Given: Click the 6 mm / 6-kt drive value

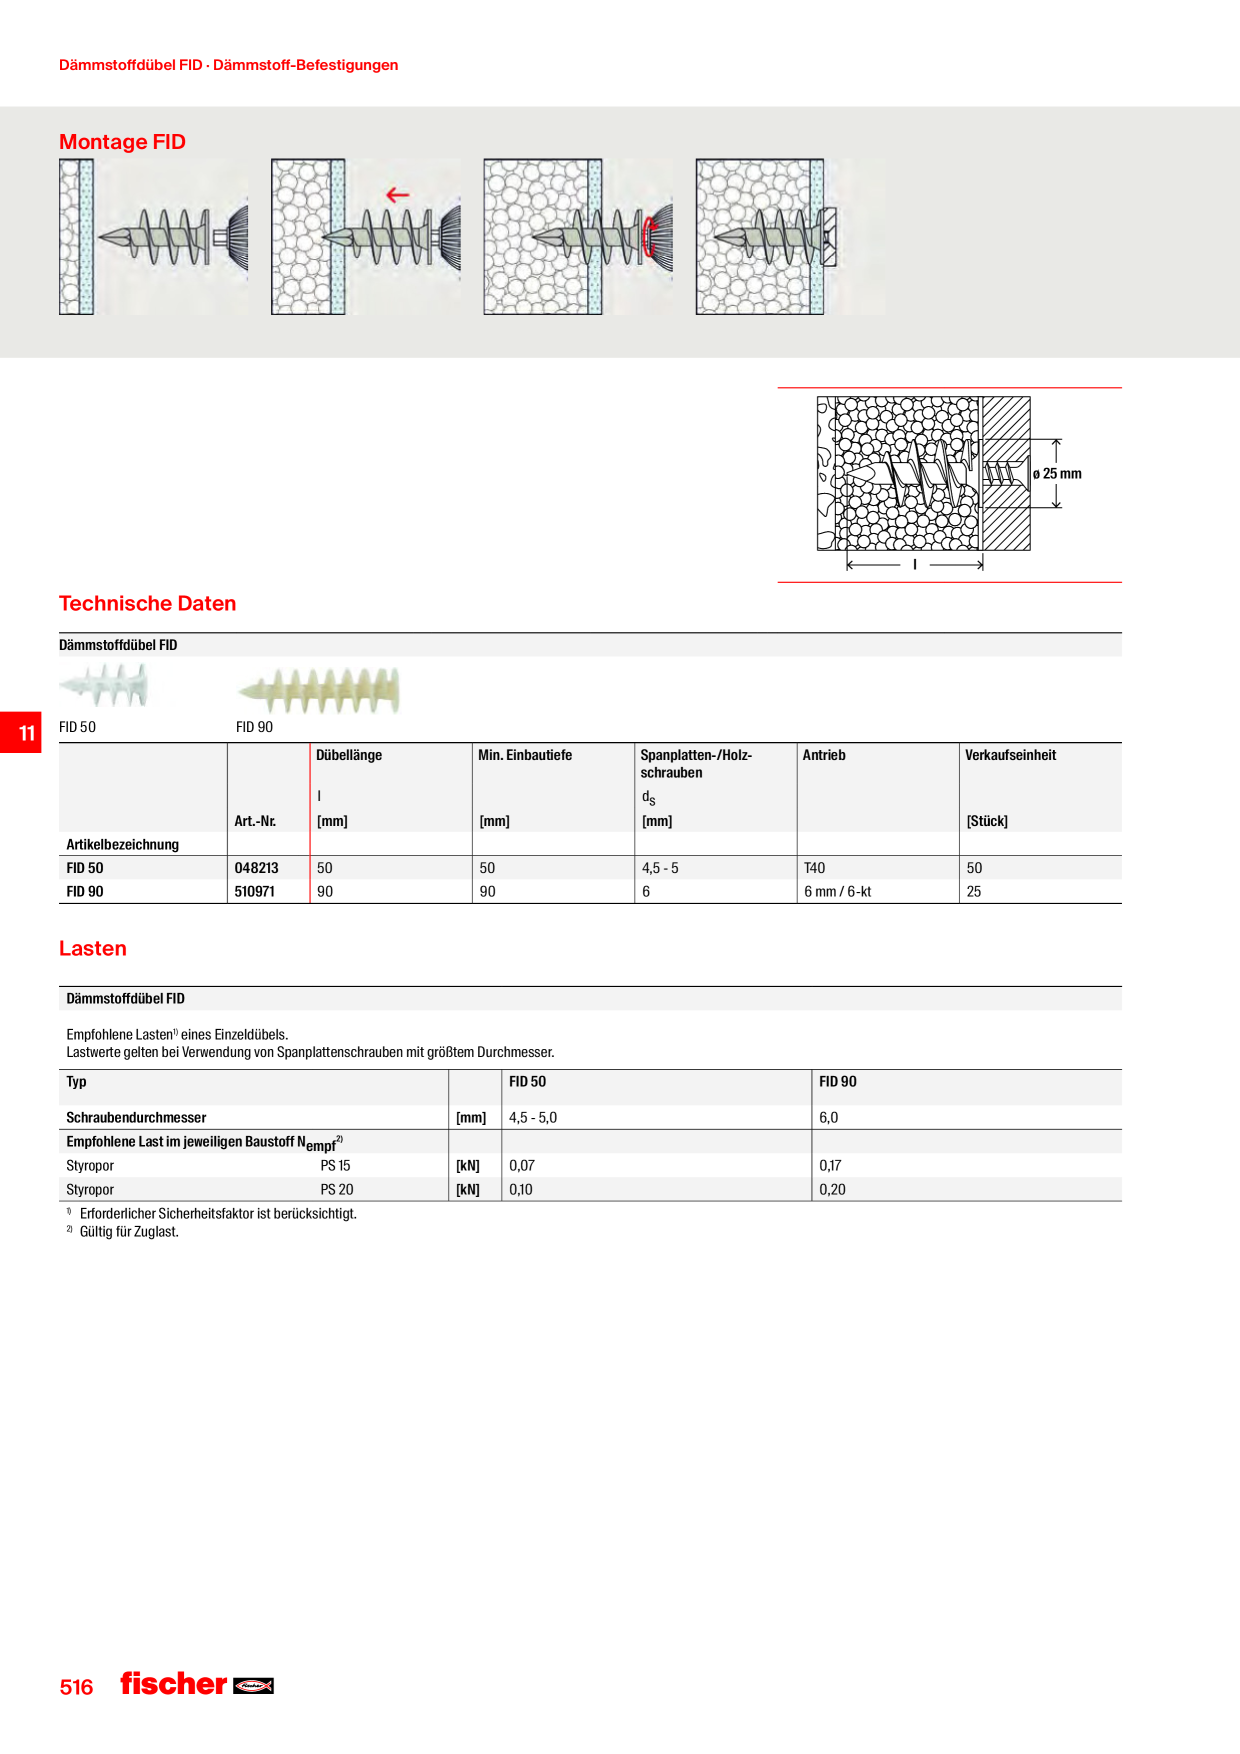Looking at the screenshot, I should [x=838, y=891].
